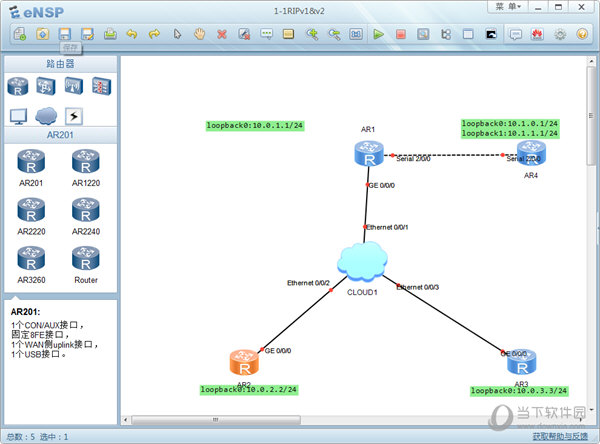
Task: Stop devices with the red stop icon
Action: click(401, 34)
